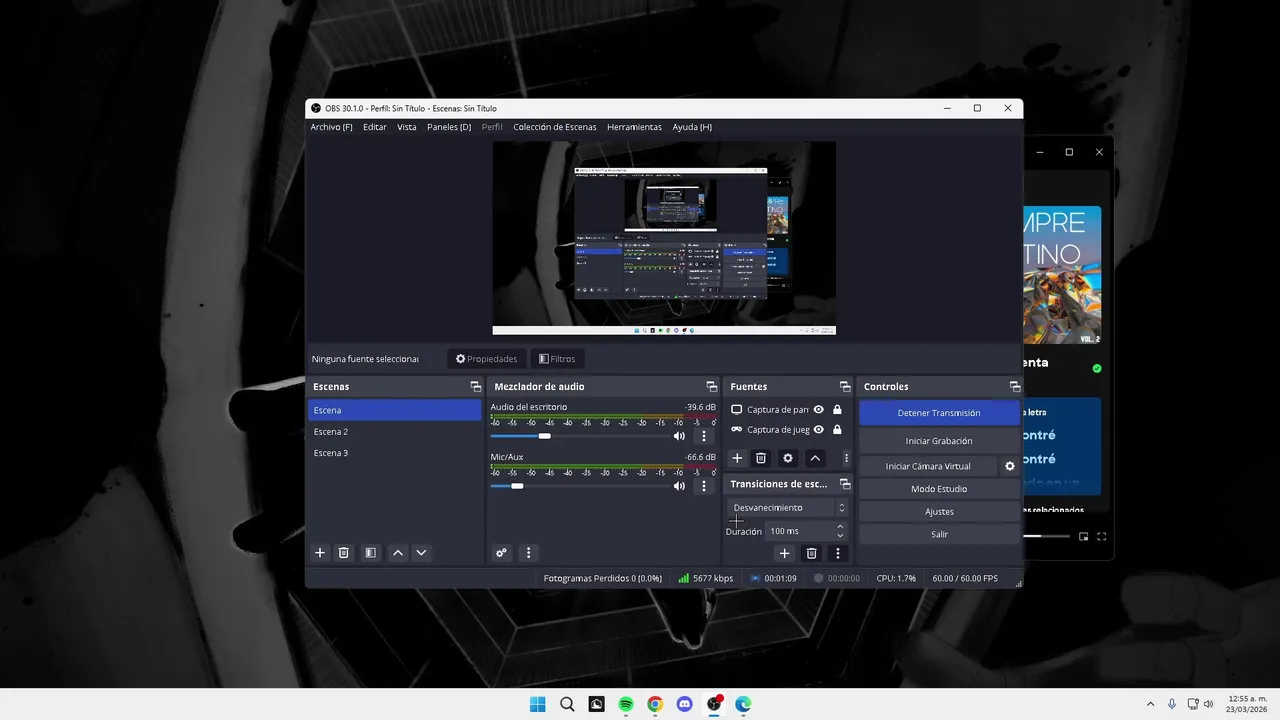Image resolution: width=1280 pixels, height=720 pixels.
Task: Add a new source in Fuentes
Action: pyautogui.click(x=737, y=458)
